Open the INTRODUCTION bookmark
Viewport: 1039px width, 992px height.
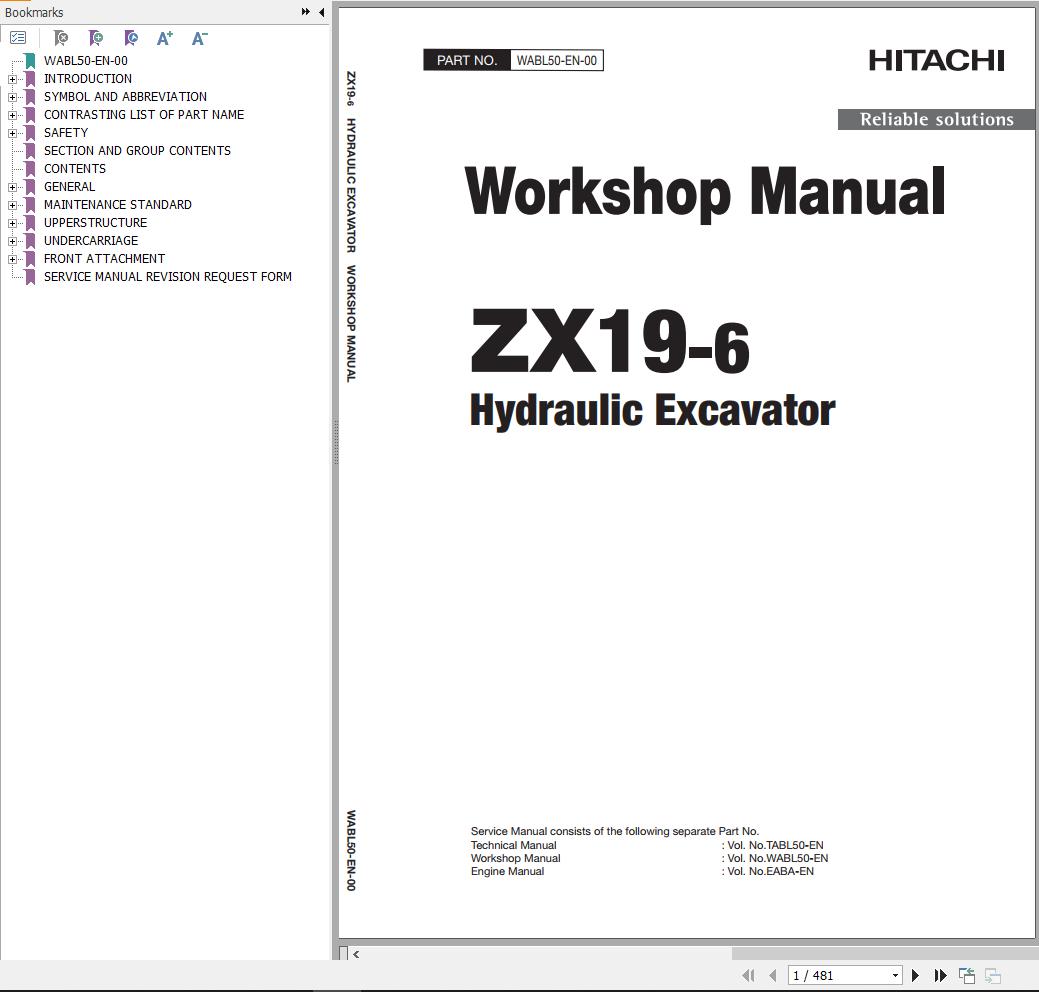pyautogui.click(x=87, y=79)
